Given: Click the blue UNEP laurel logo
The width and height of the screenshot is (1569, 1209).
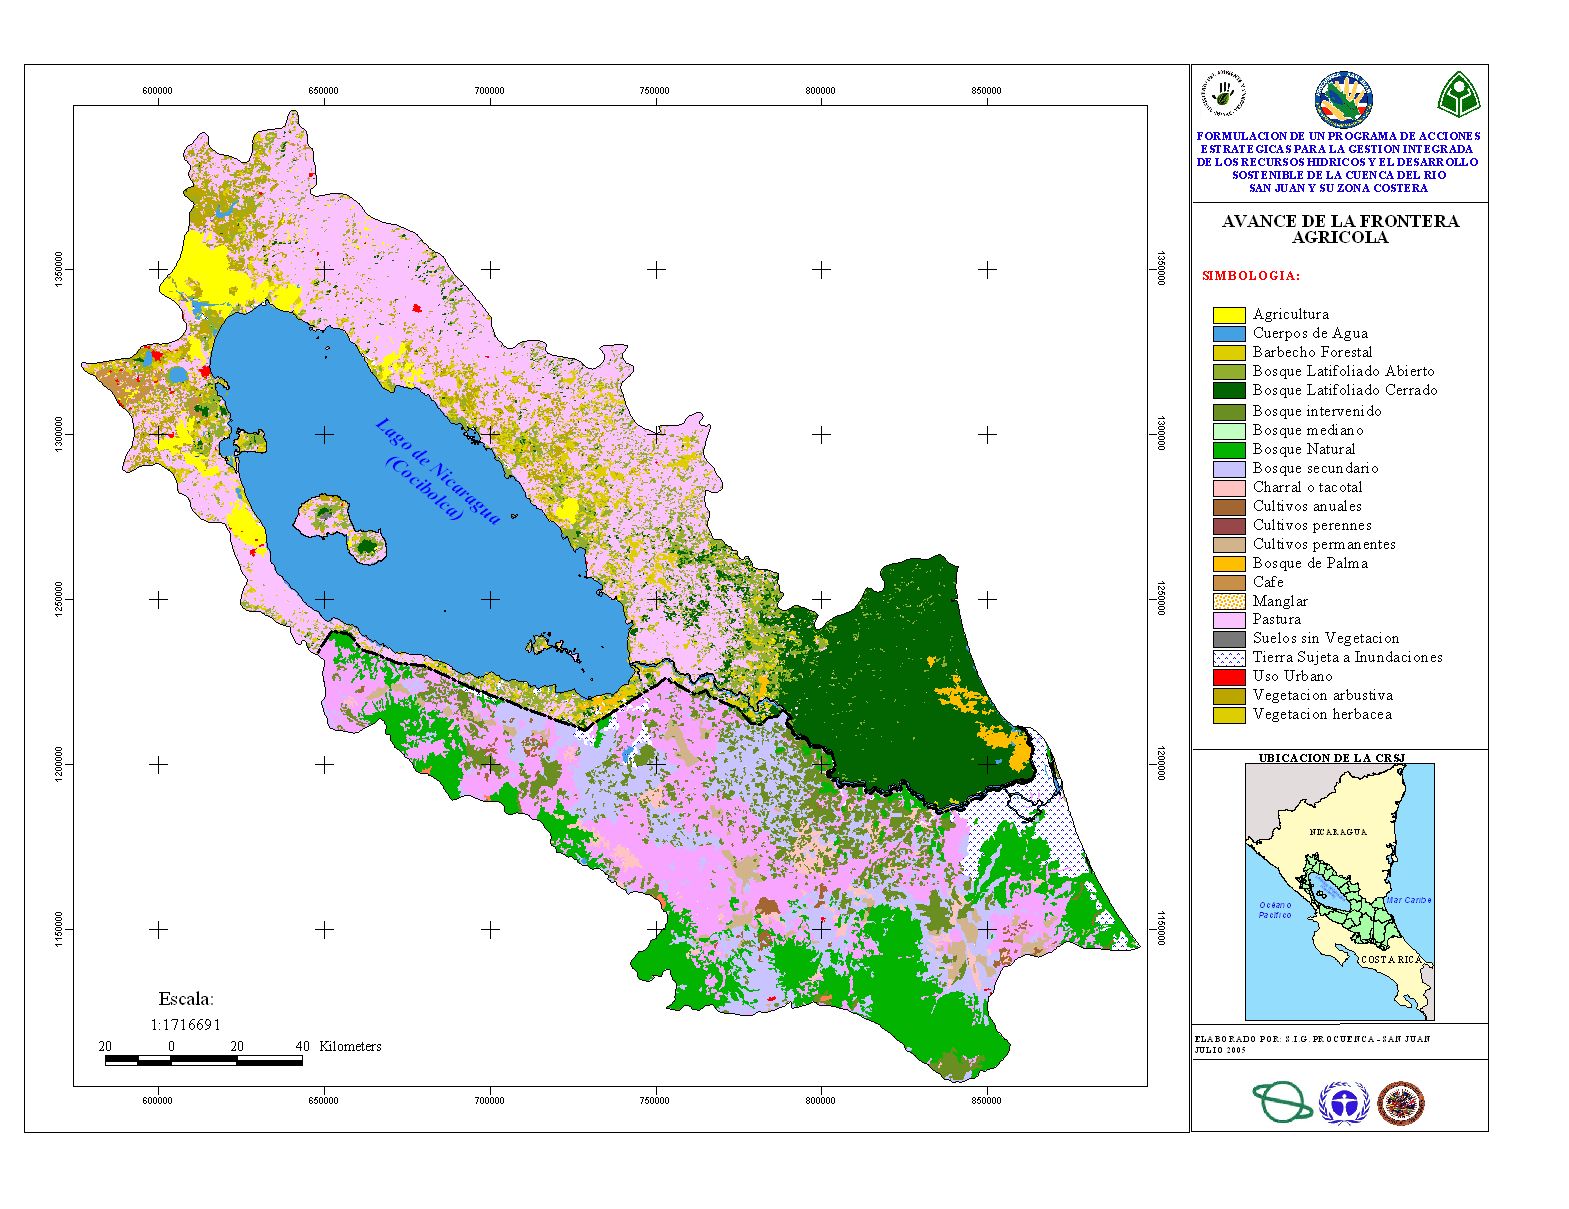Looking at the screenshot, I should (x=1343, y=1103).
